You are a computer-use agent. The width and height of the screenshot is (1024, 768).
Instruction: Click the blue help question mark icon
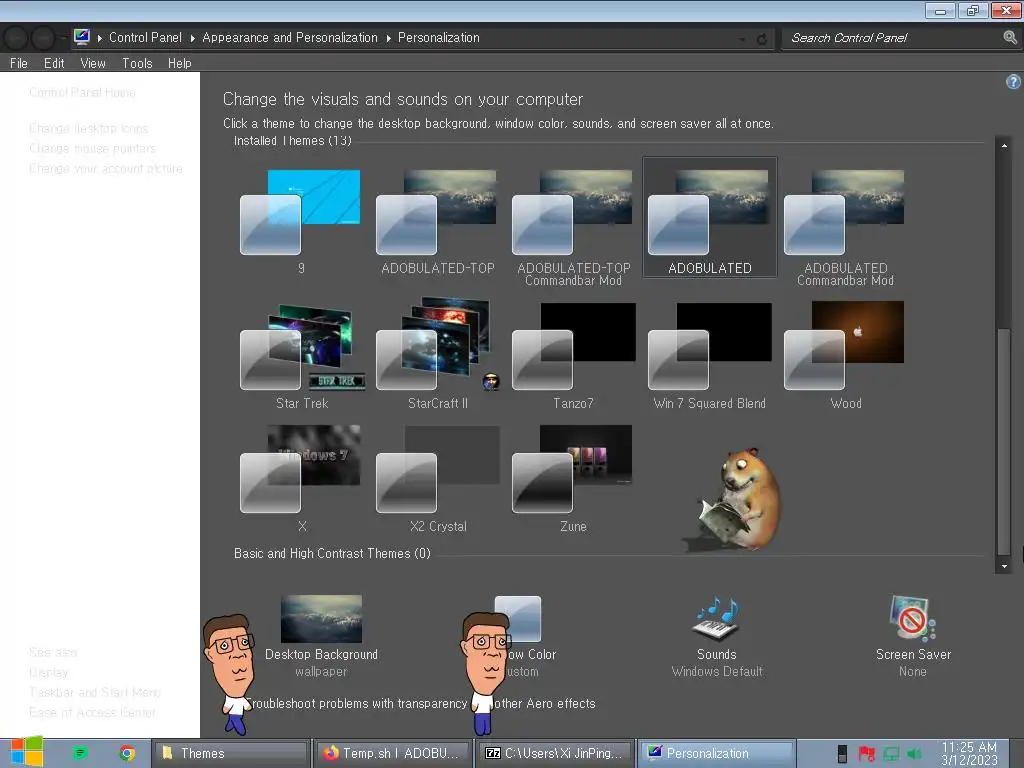pos(1013,82)
